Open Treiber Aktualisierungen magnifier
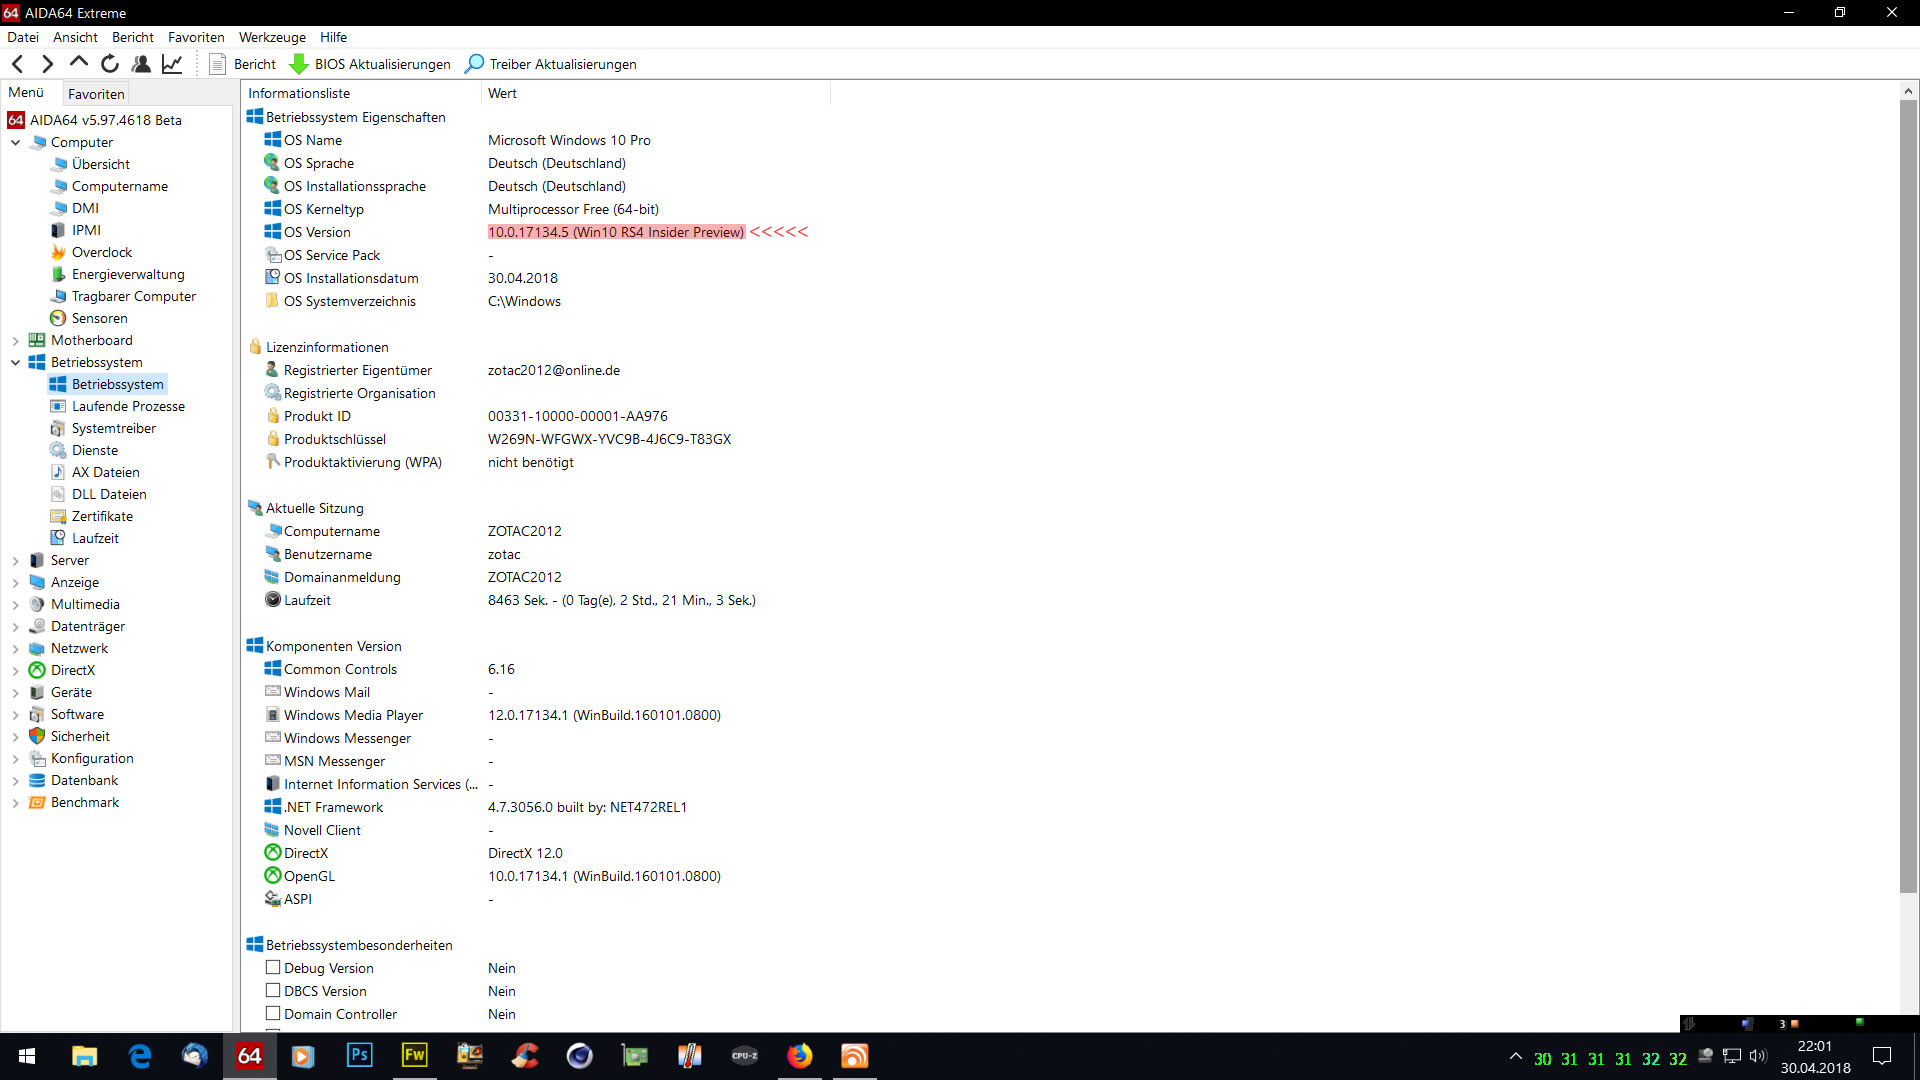 pyautogui.click(x=474, y=64)
